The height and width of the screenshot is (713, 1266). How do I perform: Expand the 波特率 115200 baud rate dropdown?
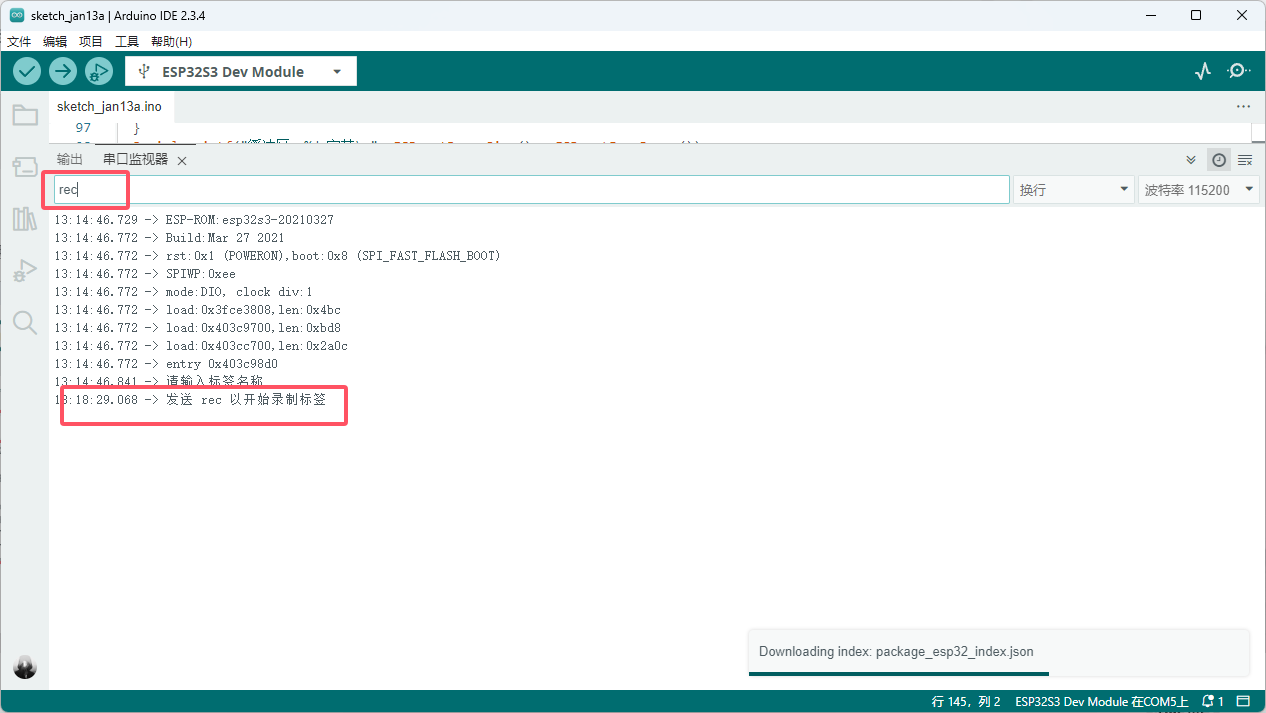click(1198, 190)
